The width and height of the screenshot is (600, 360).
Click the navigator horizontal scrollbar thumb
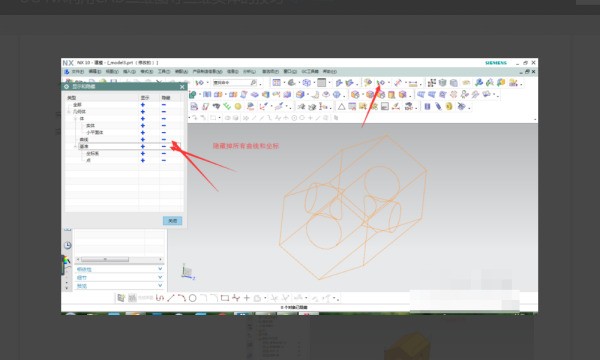pyautogui.click(x=105, y=259)
